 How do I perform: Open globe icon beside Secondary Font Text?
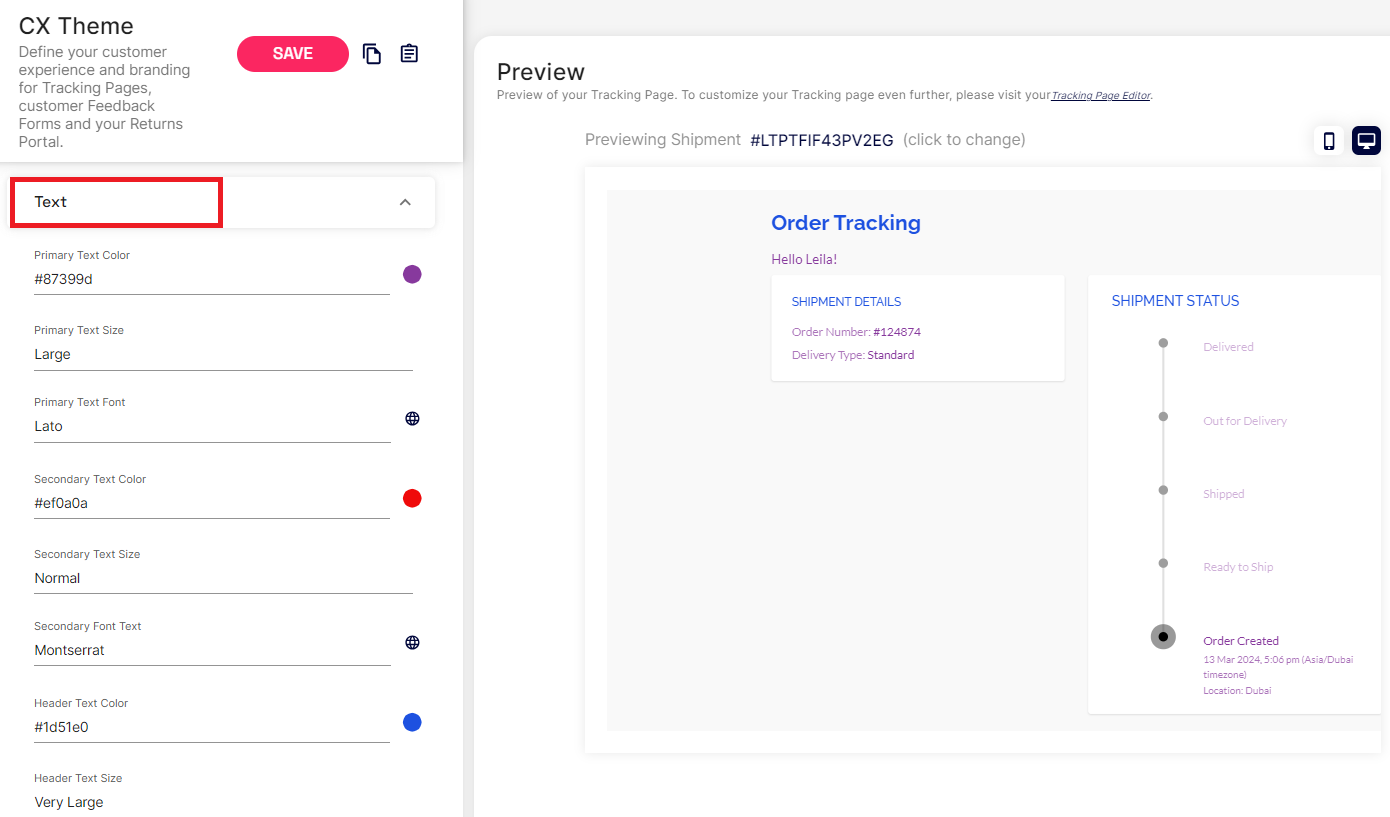[x=412, y=643]
